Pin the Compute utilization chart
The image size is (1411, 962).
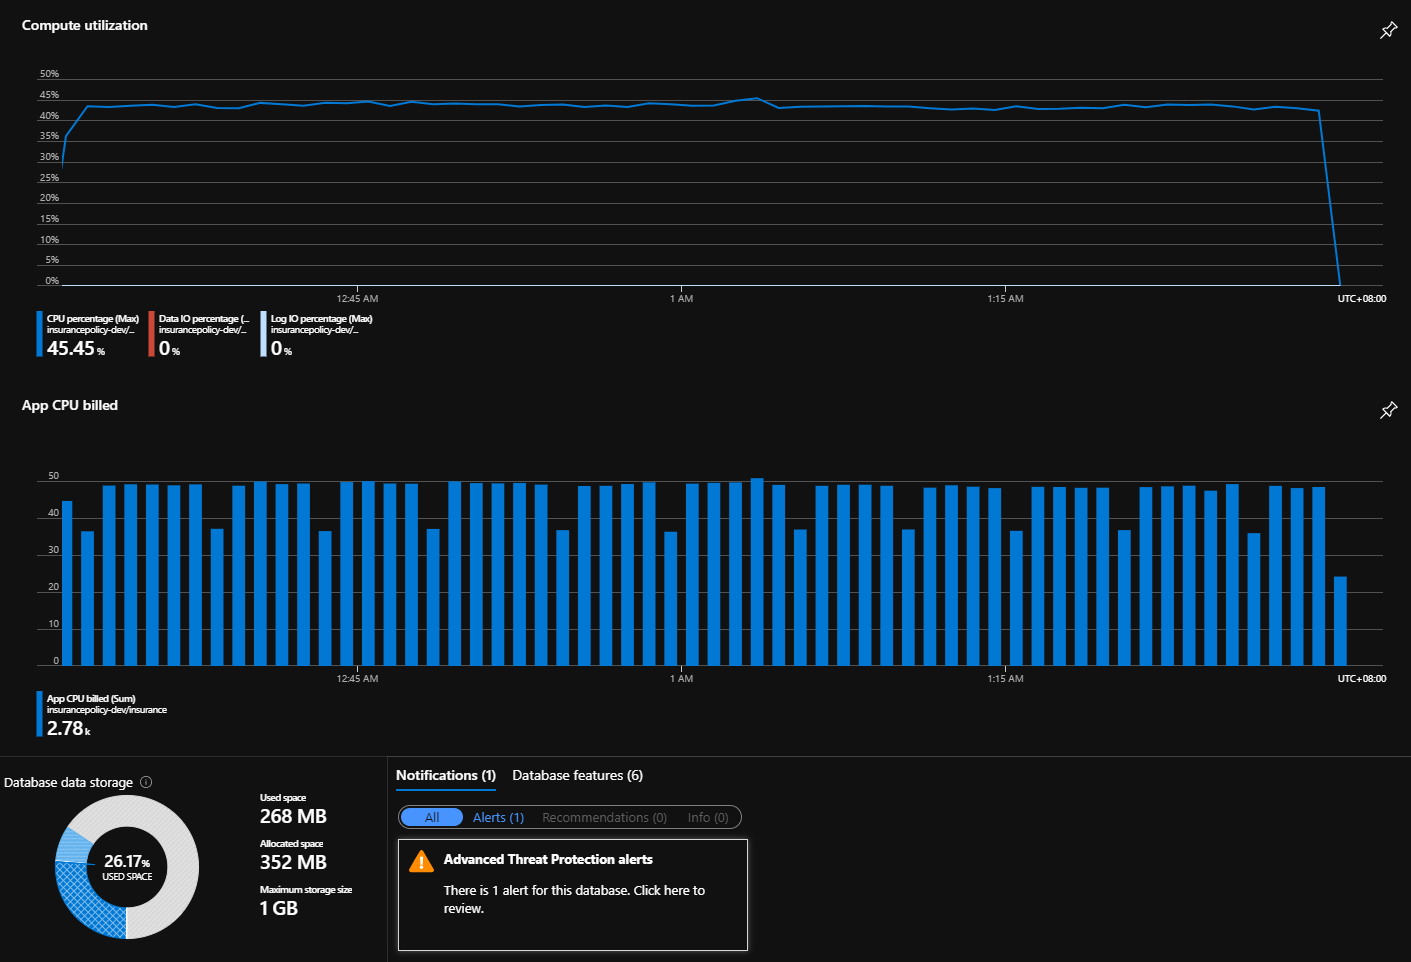pyautogui.click(x=1388, y=30)
